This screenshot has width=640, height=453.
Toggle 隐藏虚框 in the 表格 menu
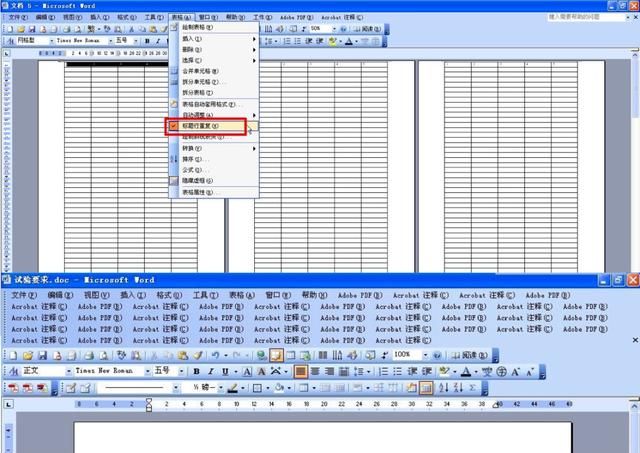214,181
